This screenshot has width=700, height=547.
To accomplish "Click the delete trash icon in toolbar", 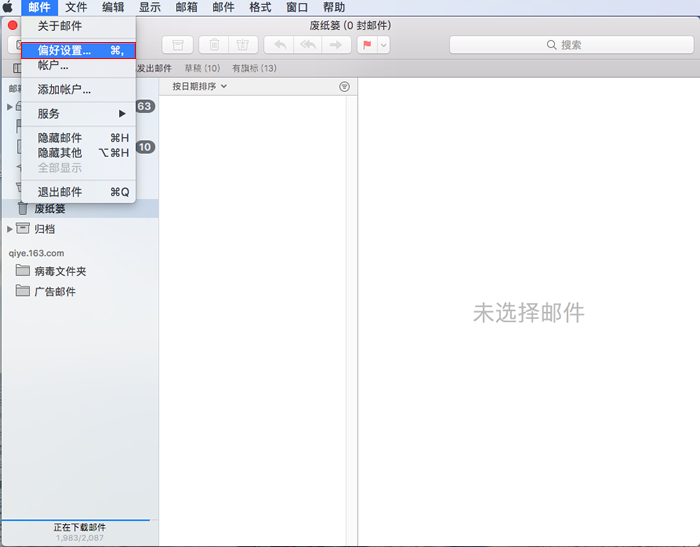I will [x=214, y=45].
